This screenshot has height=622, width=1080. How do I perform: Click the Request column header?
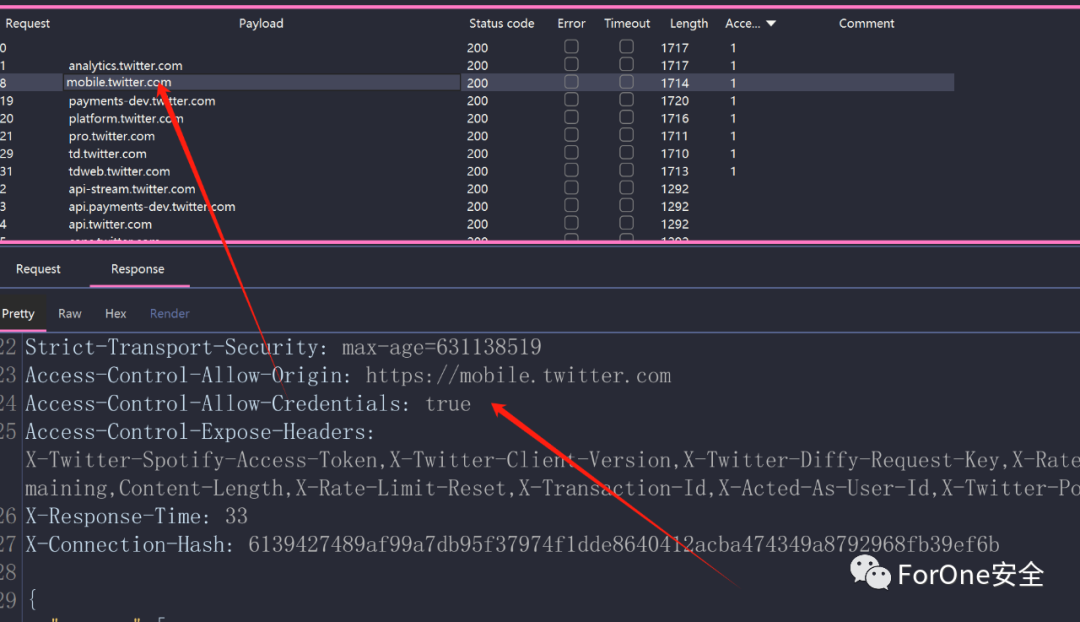[x=28, y=23]
